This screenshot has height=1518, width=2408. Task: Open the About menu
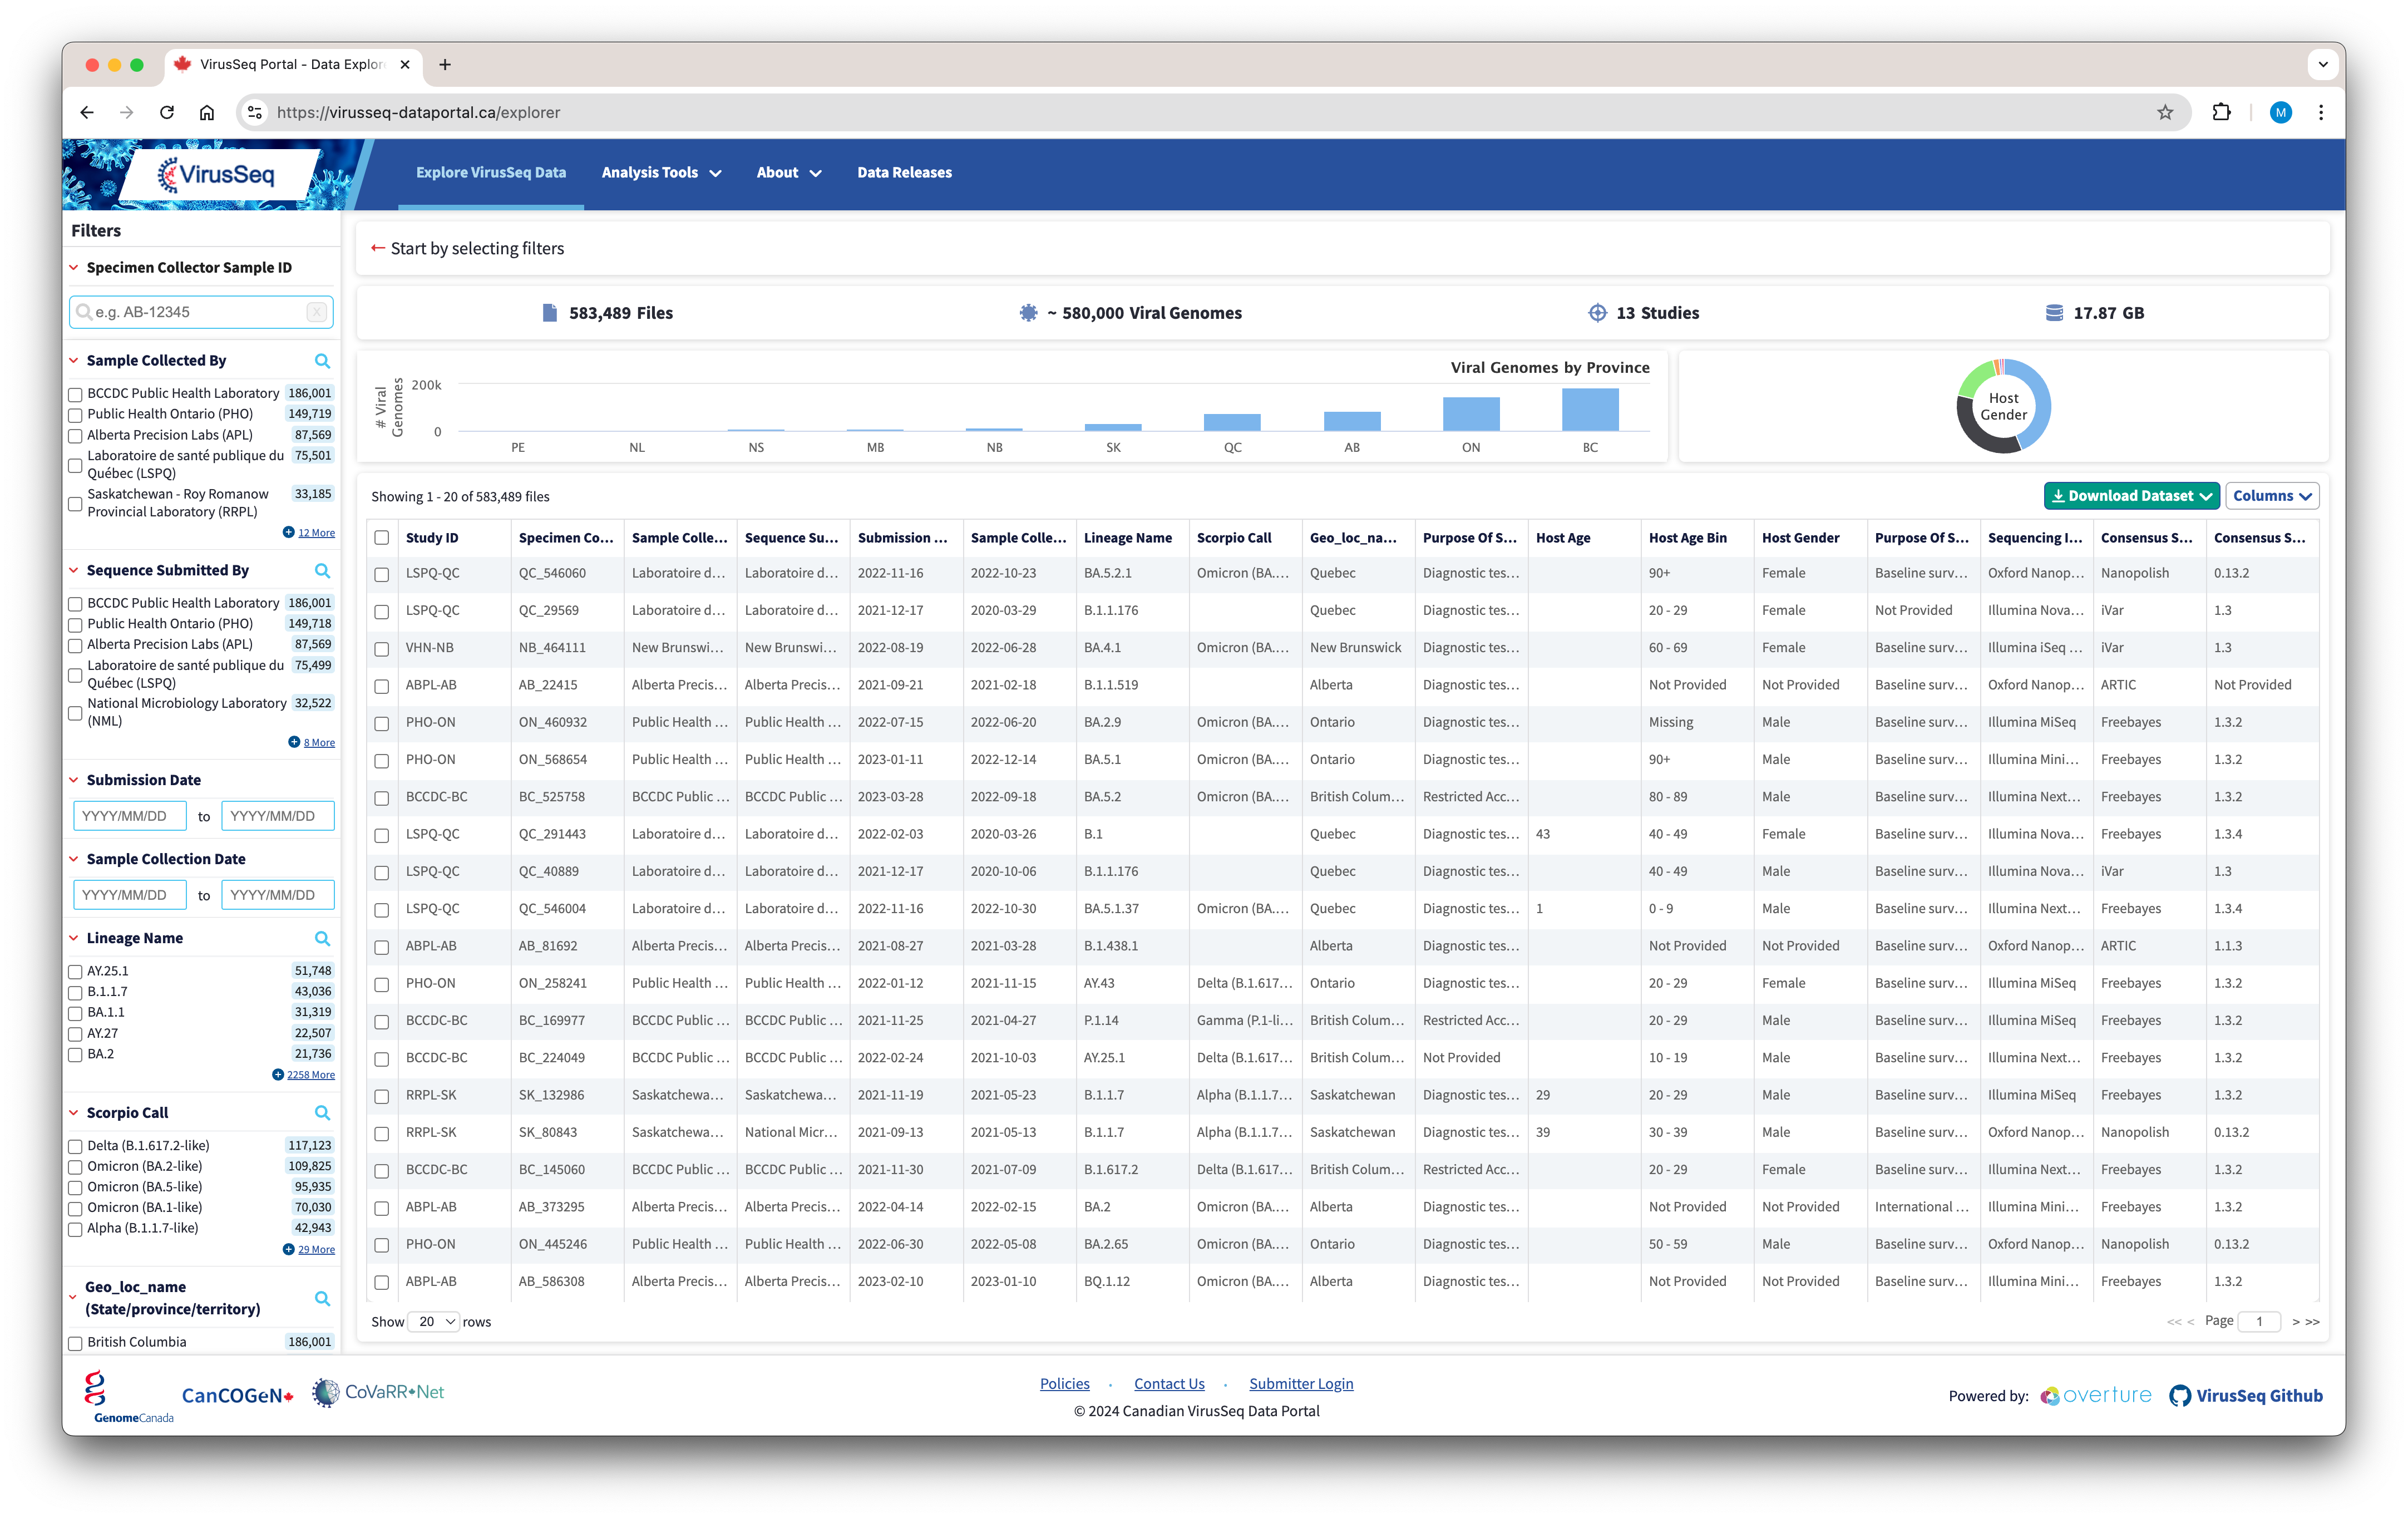[789, 173]
